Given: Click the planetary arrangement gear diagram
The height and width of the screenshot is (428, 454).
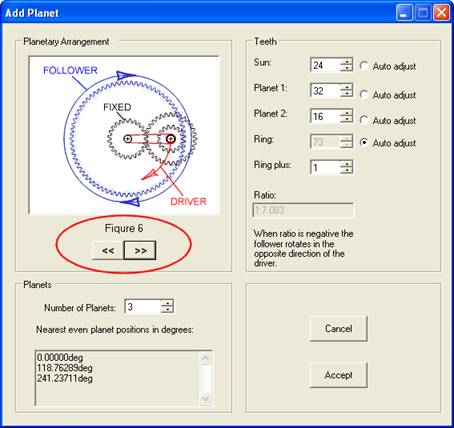Looking at the screenshot, I should pyautogui.click(x=124, y=135).
